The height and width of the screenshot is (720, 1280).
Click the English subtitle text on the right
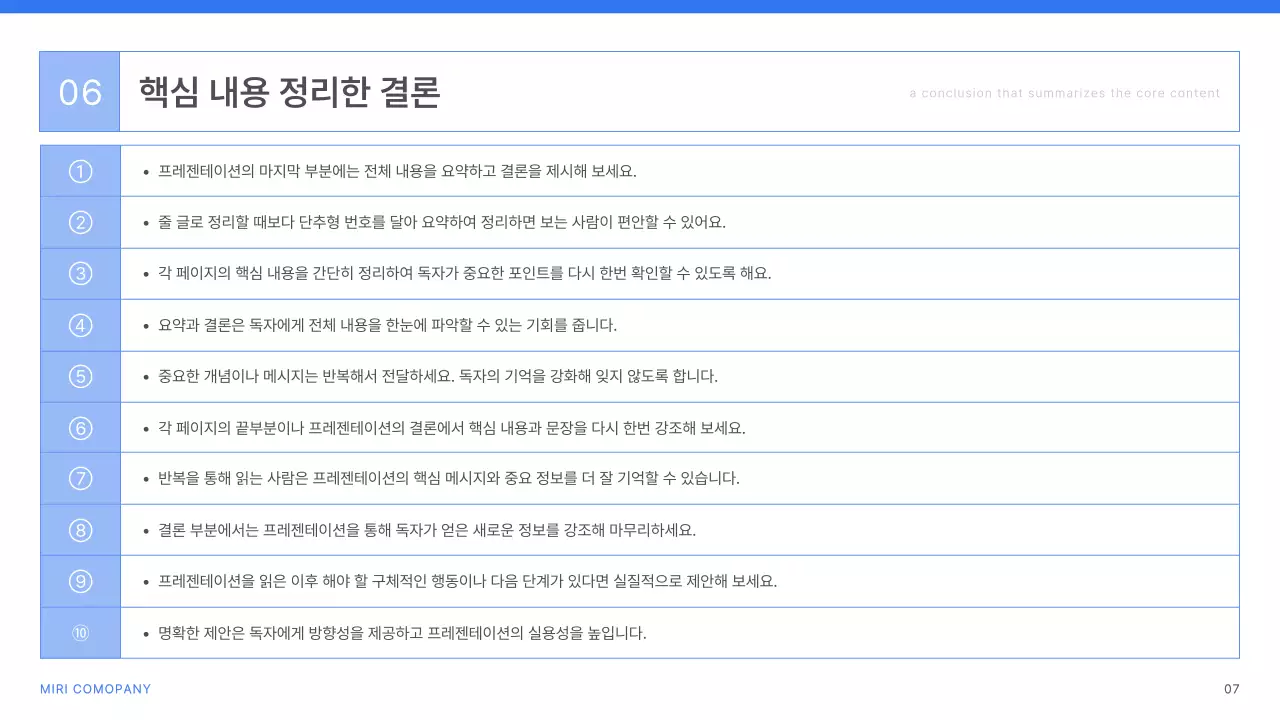(x=1063, y=93)
